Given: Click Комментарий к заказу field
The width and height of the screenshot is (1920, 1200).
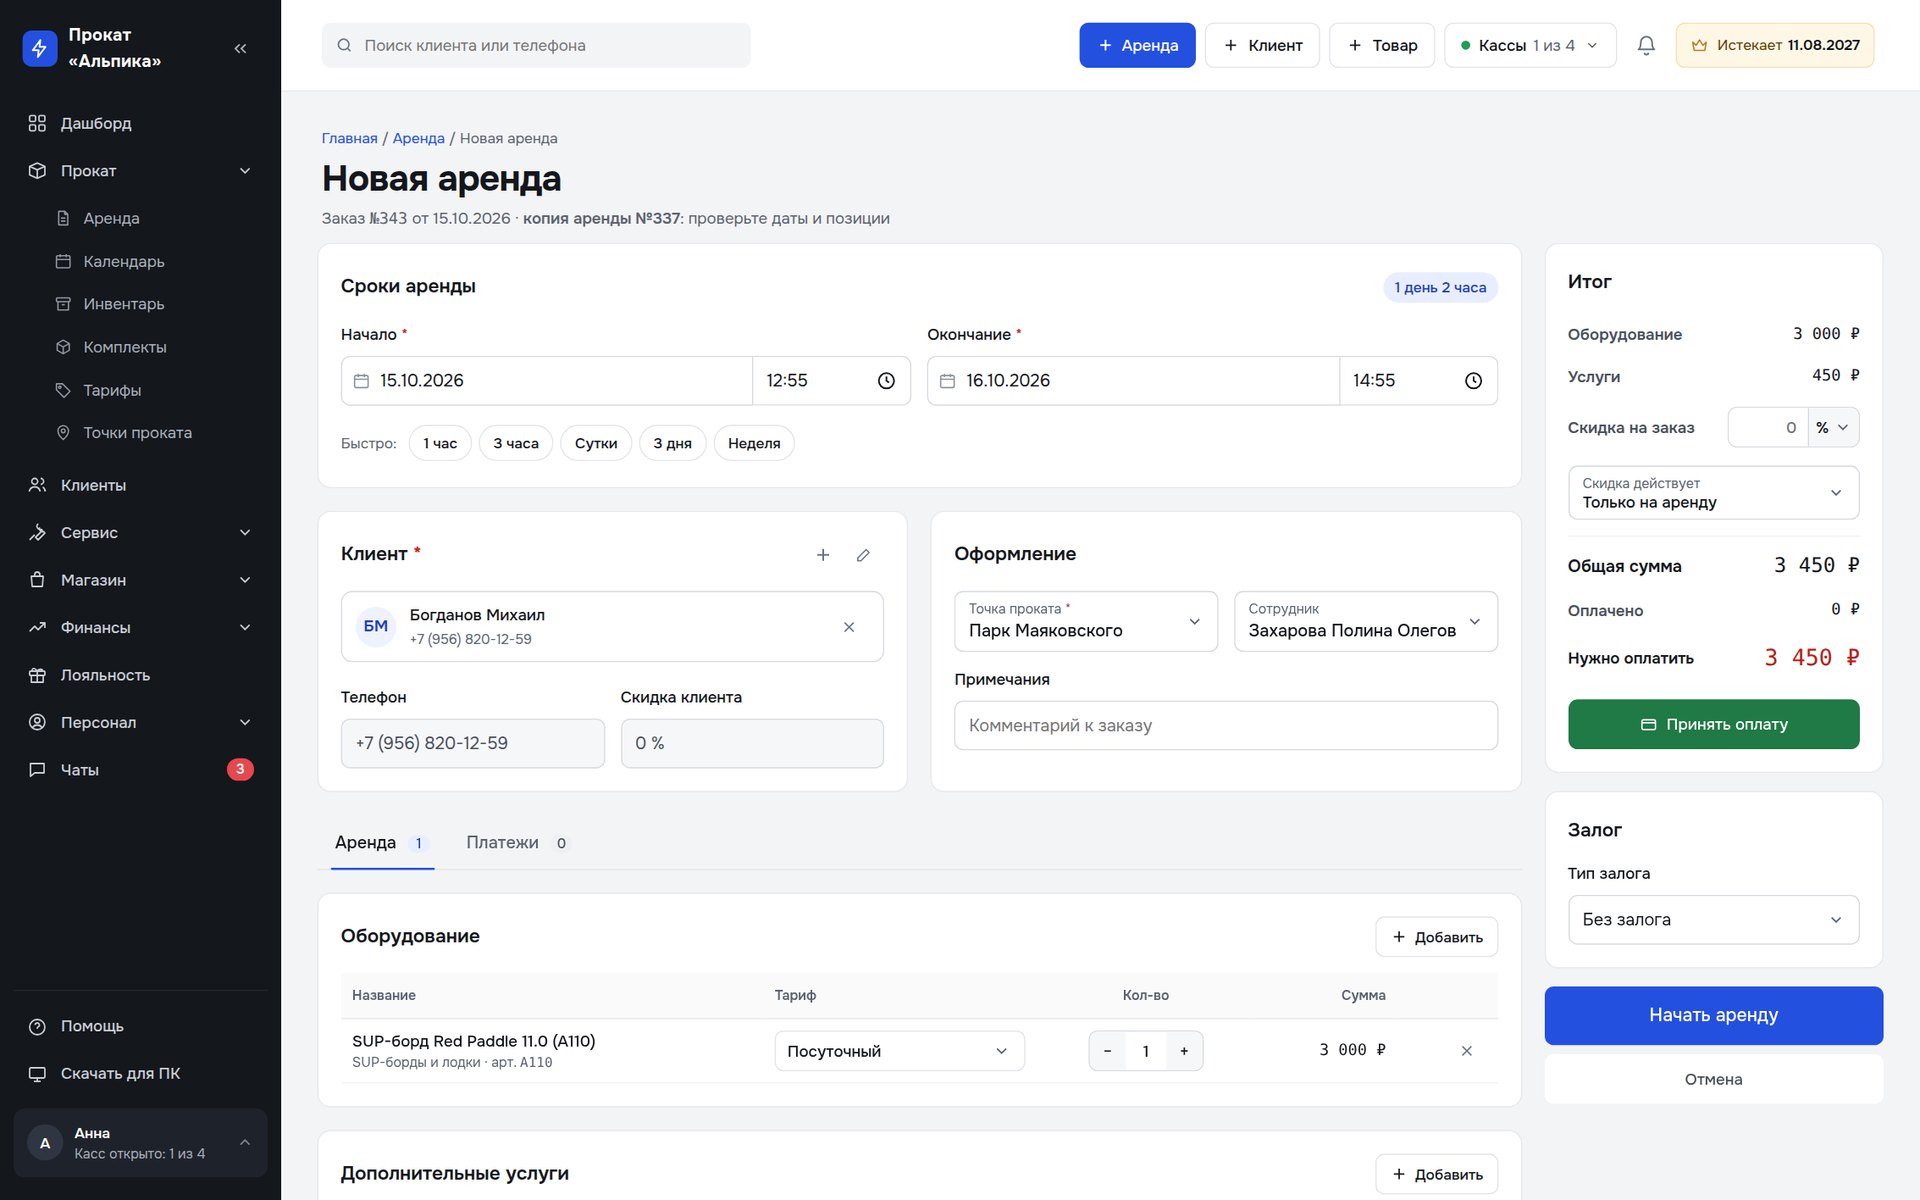Looking at the screenshot, I should [x=1225, y=725].
